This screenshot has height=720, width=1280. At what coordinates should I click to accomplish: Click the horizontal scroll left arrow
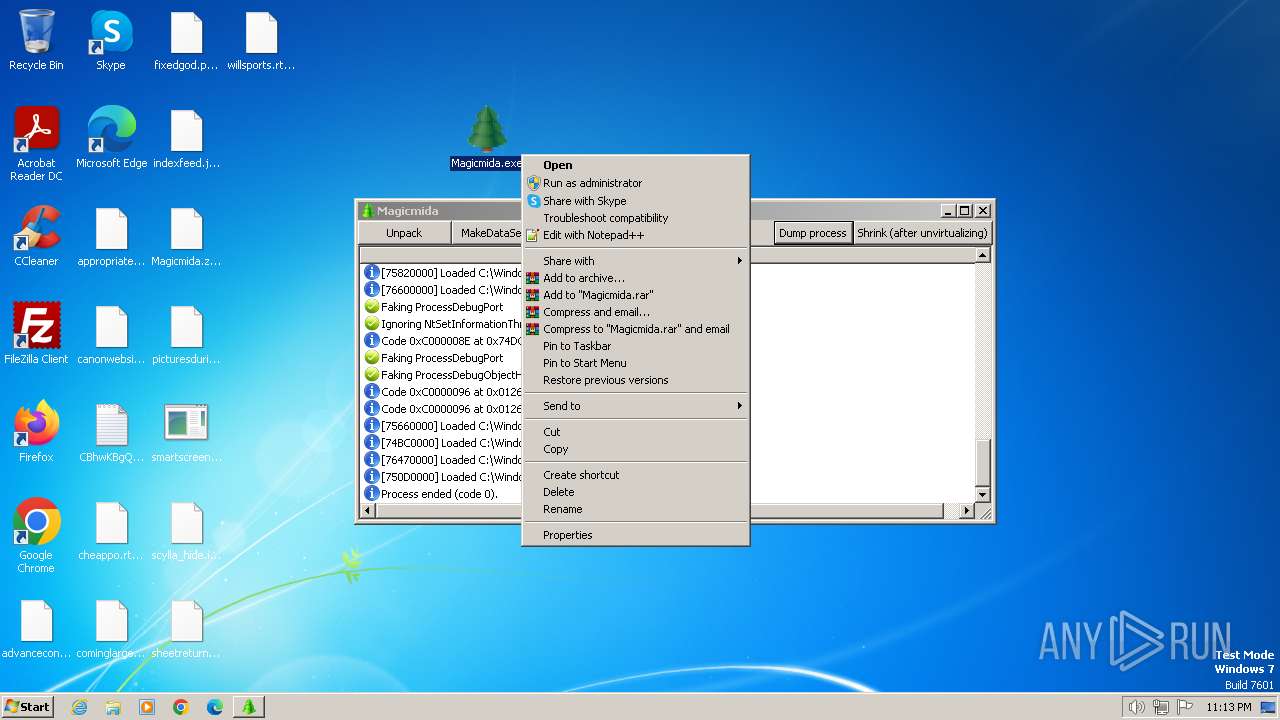tap(367, 511)
